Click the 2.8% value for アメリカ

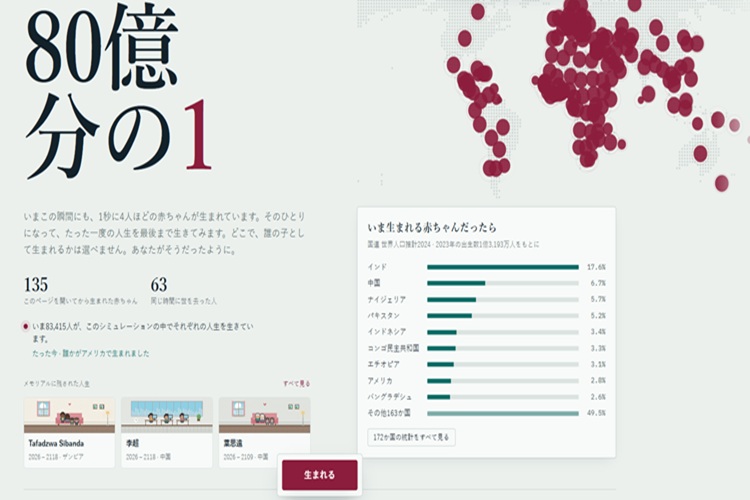click(598, 381)
